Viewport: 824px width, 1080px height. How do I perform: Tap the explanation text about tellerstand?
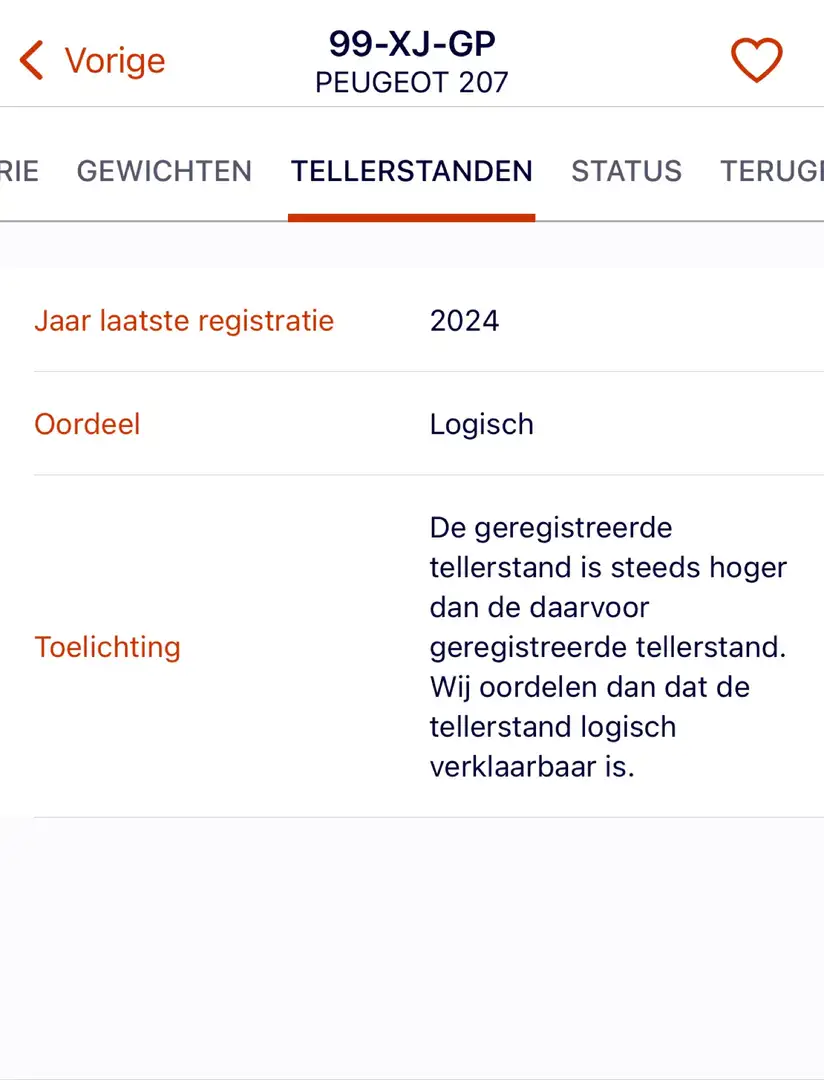tap(608, 647)
